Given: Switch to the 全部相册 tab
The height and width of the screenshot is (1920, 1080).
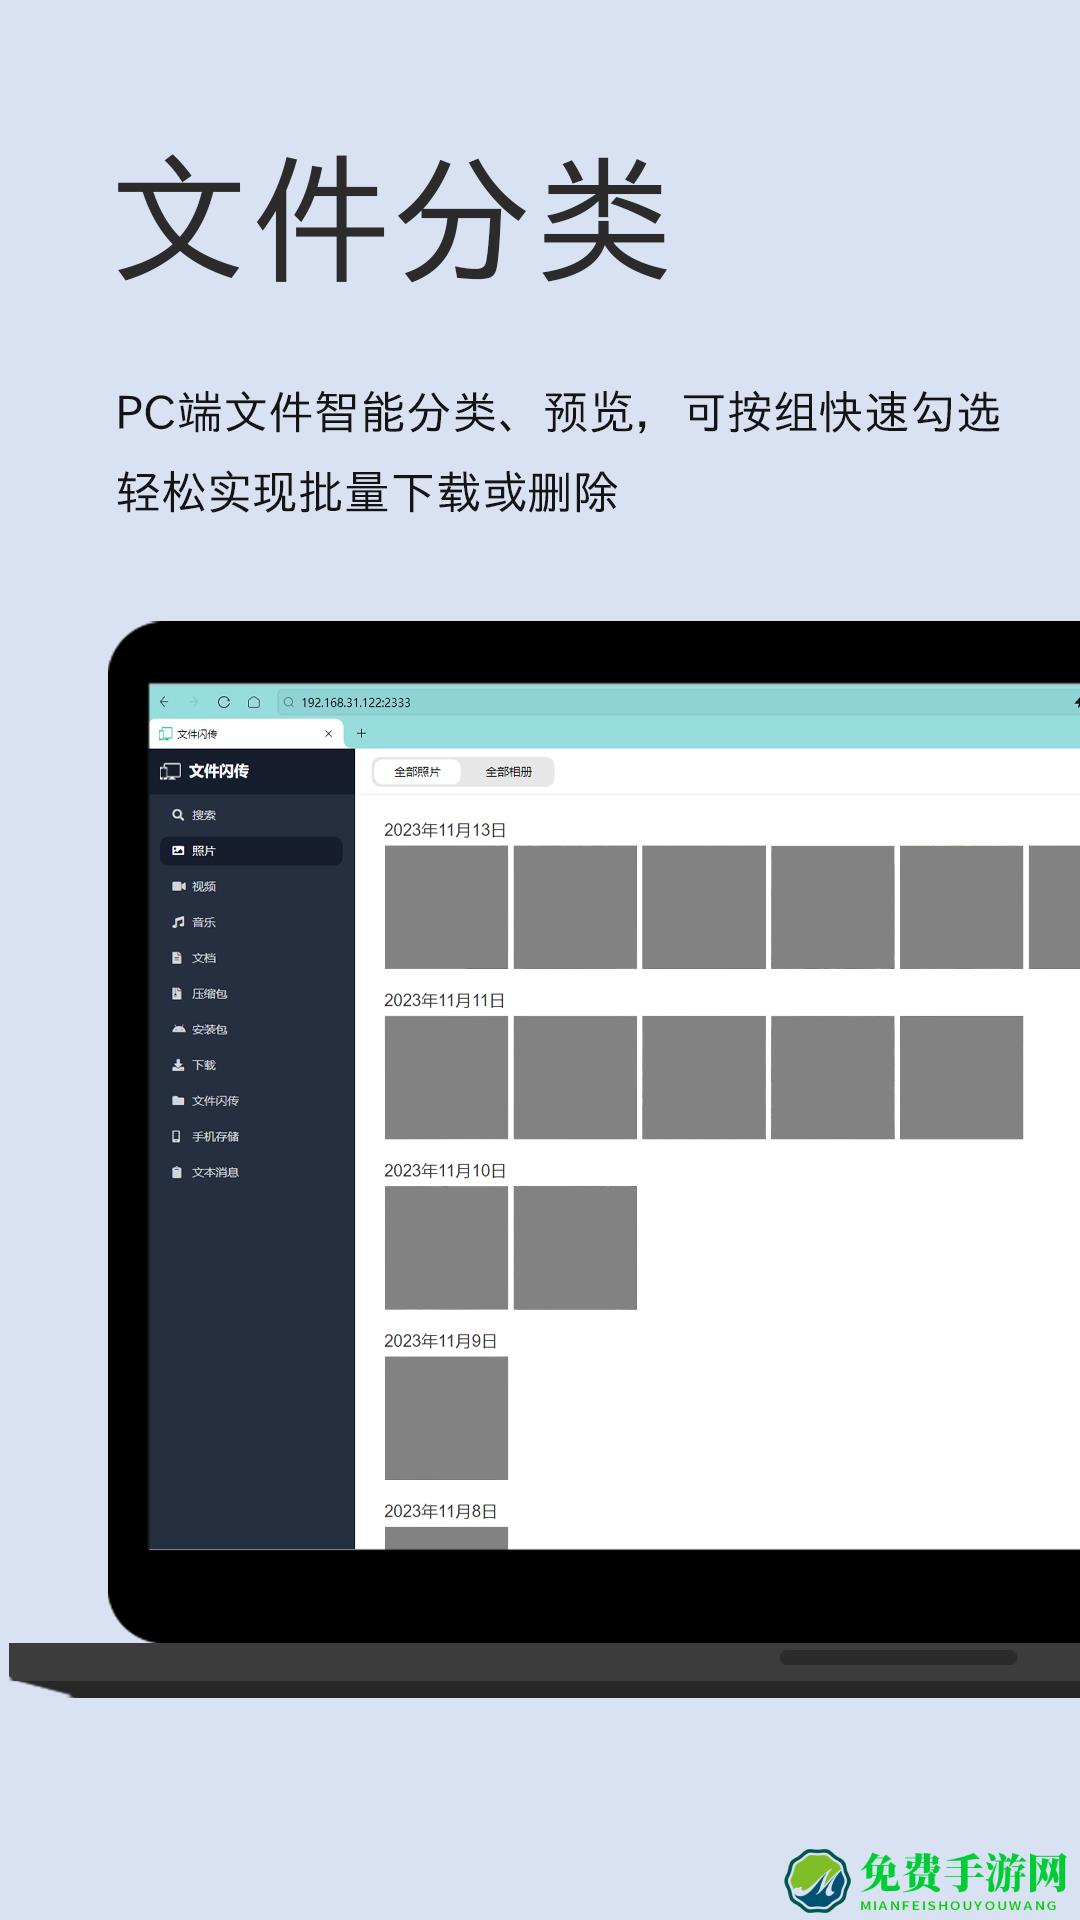Looking at the screenshot, I should point(508,772).
